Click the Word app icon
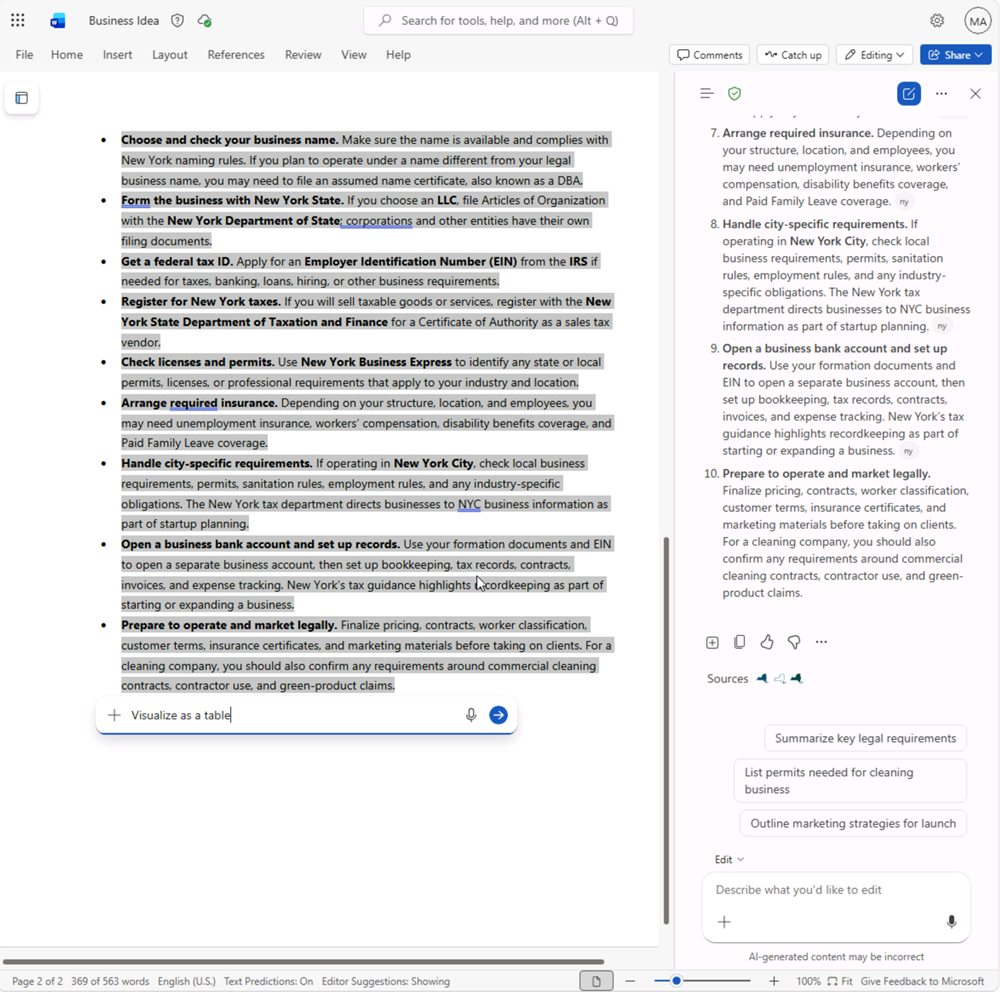The image size is (1000, 992). (57, 21)
